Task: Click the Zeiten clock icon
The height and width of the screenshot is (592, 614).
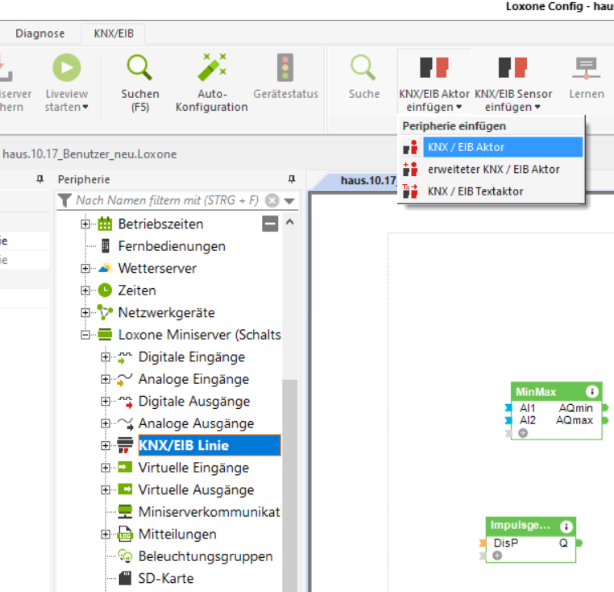Action: coord(105,290)
